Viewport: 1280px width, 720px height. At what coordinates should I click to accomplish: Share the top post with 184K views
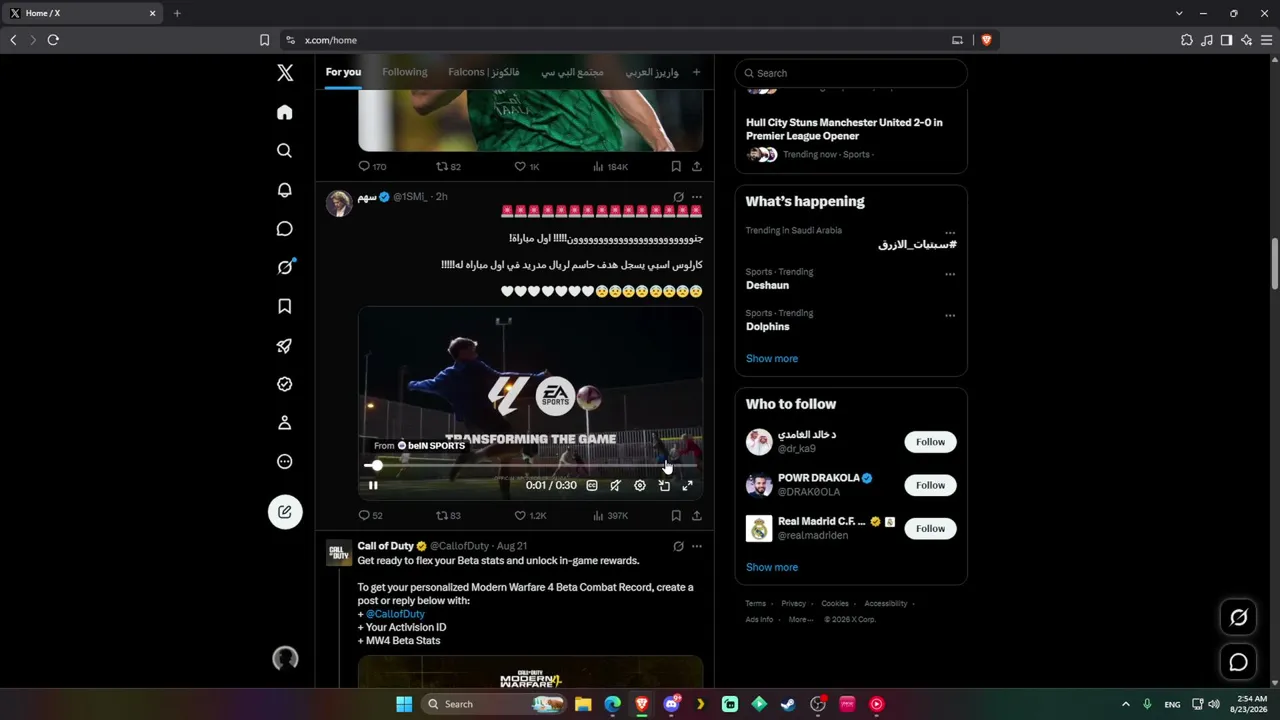(x=697, y=167)
